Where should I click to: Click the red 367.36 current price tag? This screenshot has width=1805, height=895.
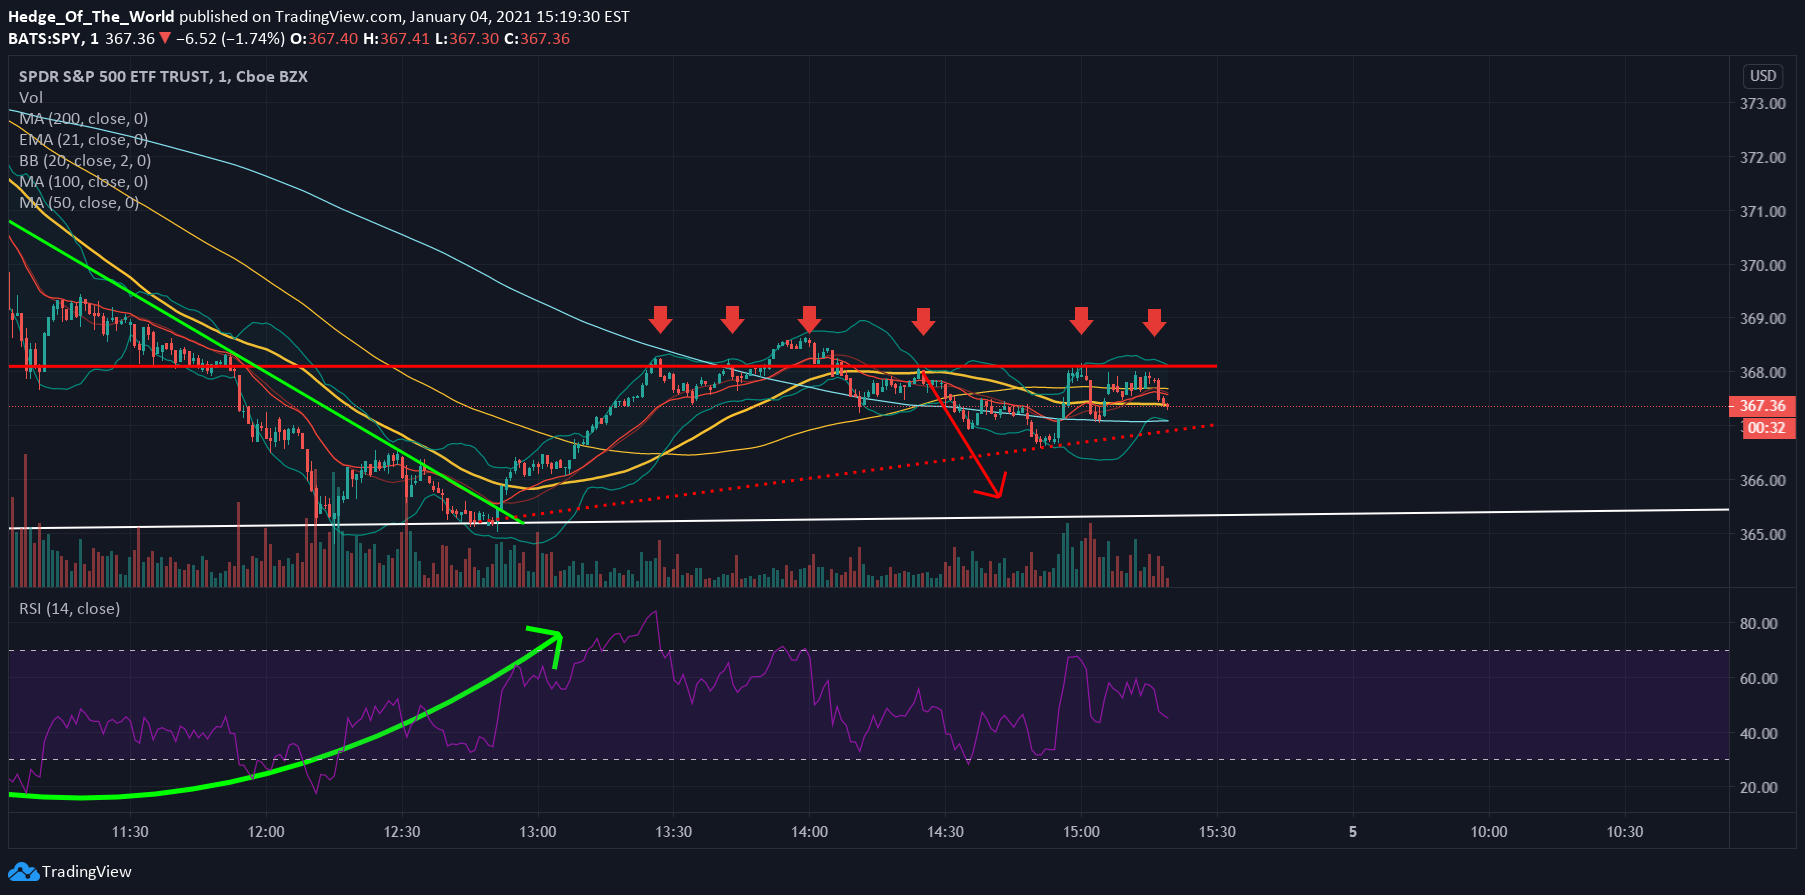click(1761, 406)
